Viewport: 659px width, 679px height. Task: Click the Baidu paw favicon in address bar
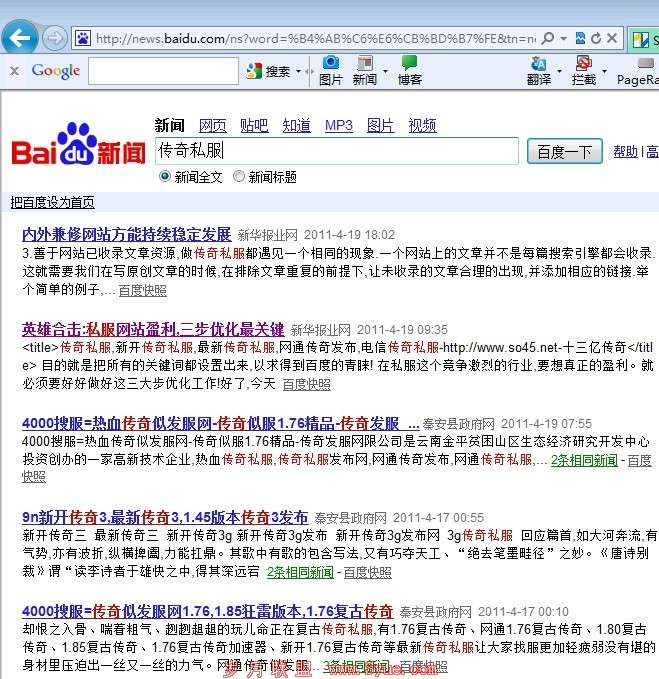pos(83,39)
